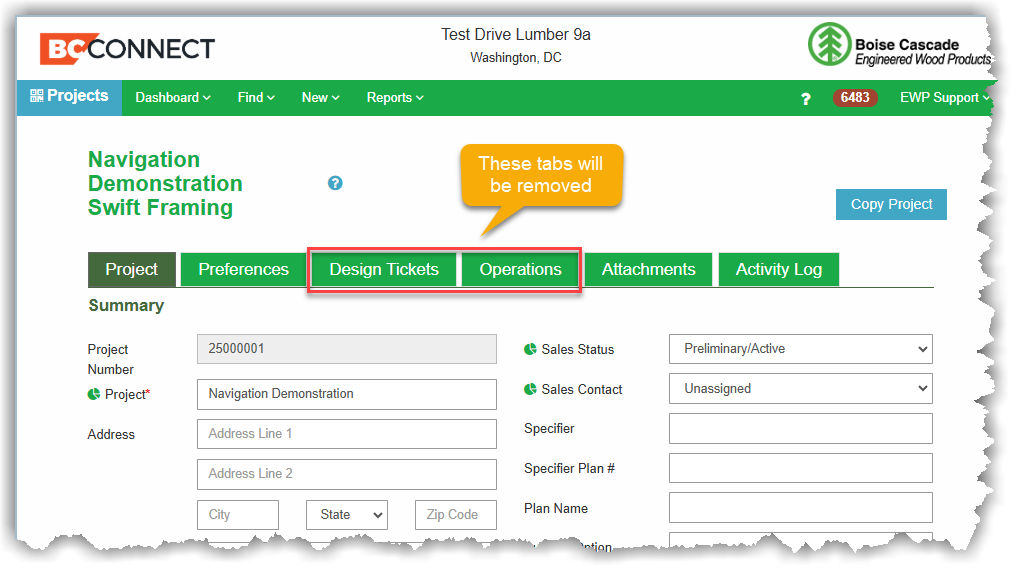Click the blue help icon beside project title
1020x576 pixels.
[335, 183]
